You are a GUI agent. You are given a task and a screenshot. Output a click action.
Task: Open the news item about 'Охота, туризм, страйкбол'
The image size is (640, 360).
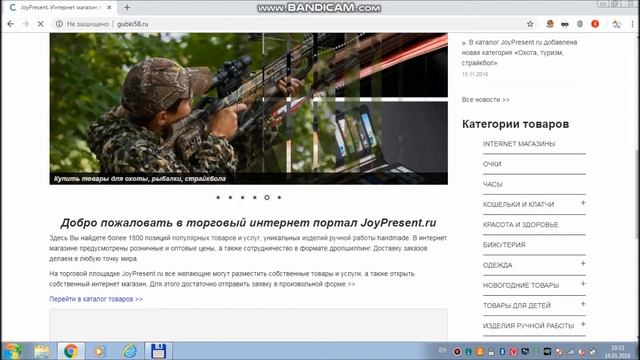(520, 53)
